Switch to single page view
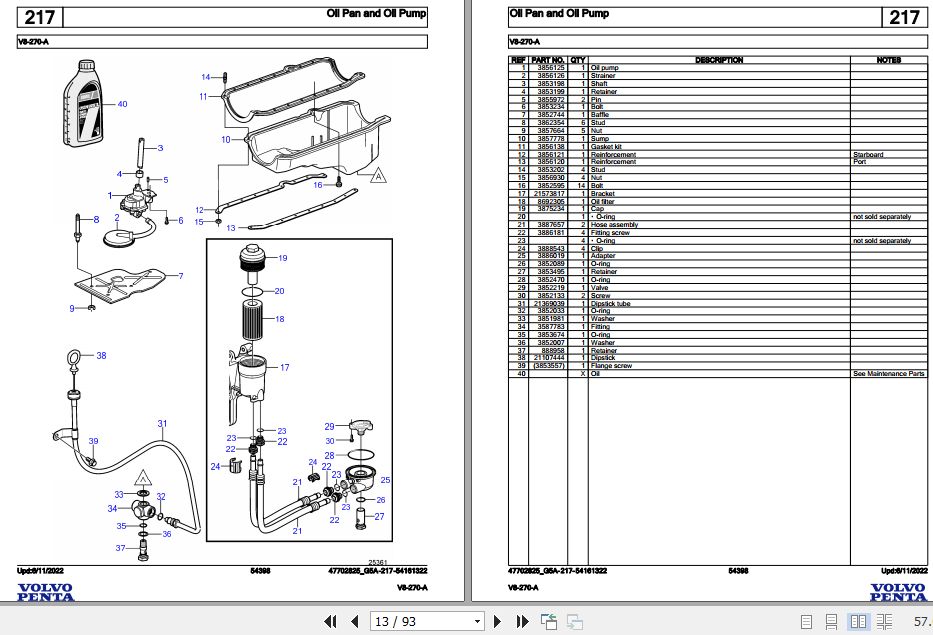The width and height of the screenshot is (933, 635). pyautogui.click(x=806, y=622)
